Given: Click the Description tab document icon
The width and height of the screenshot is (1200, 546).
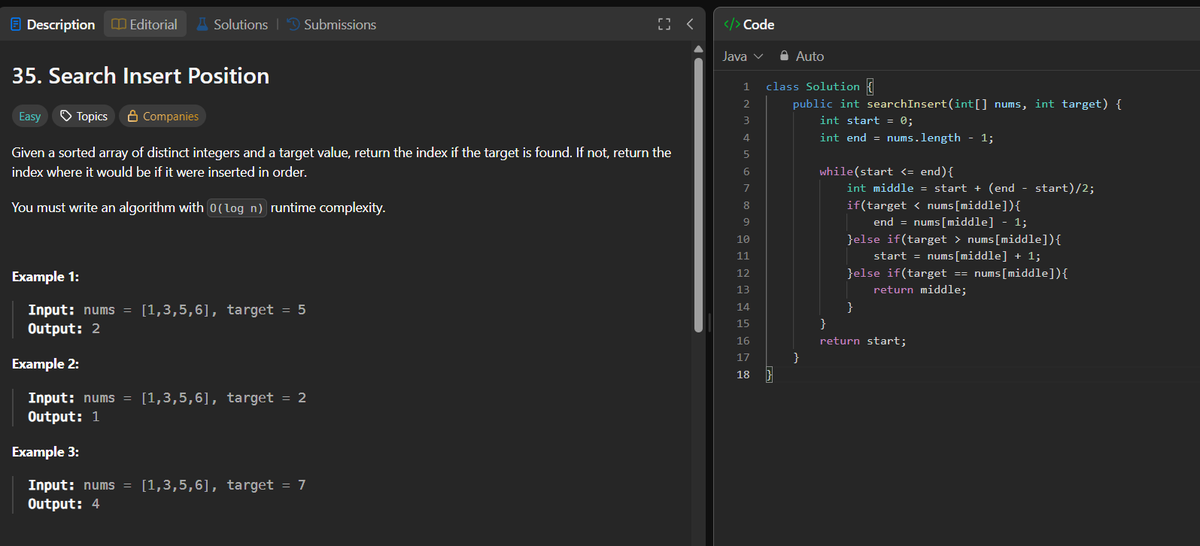Looking at the screenshot, I should coord(15,24).
